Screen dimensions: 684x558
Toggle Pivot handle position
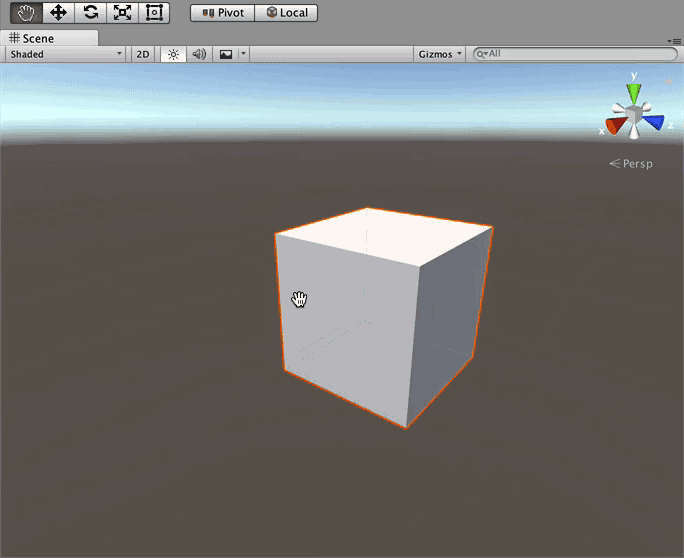(222, 13)
